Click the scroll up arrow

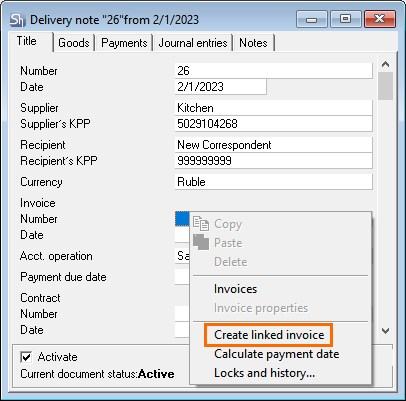coord(386,64)
